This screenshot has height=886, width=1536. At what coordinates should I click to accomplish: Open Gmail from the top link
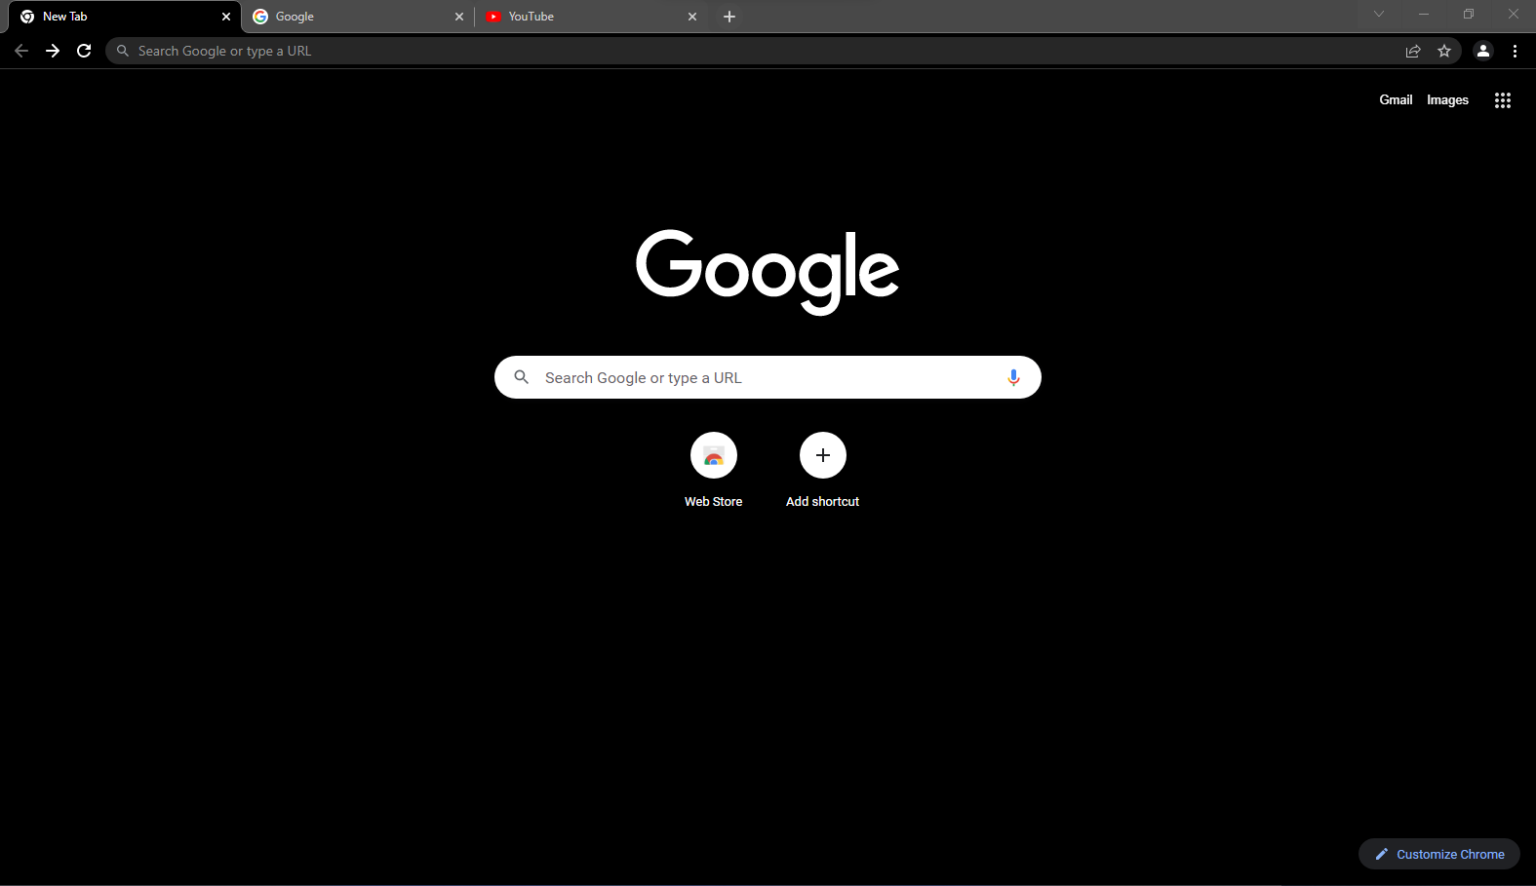1396,99
